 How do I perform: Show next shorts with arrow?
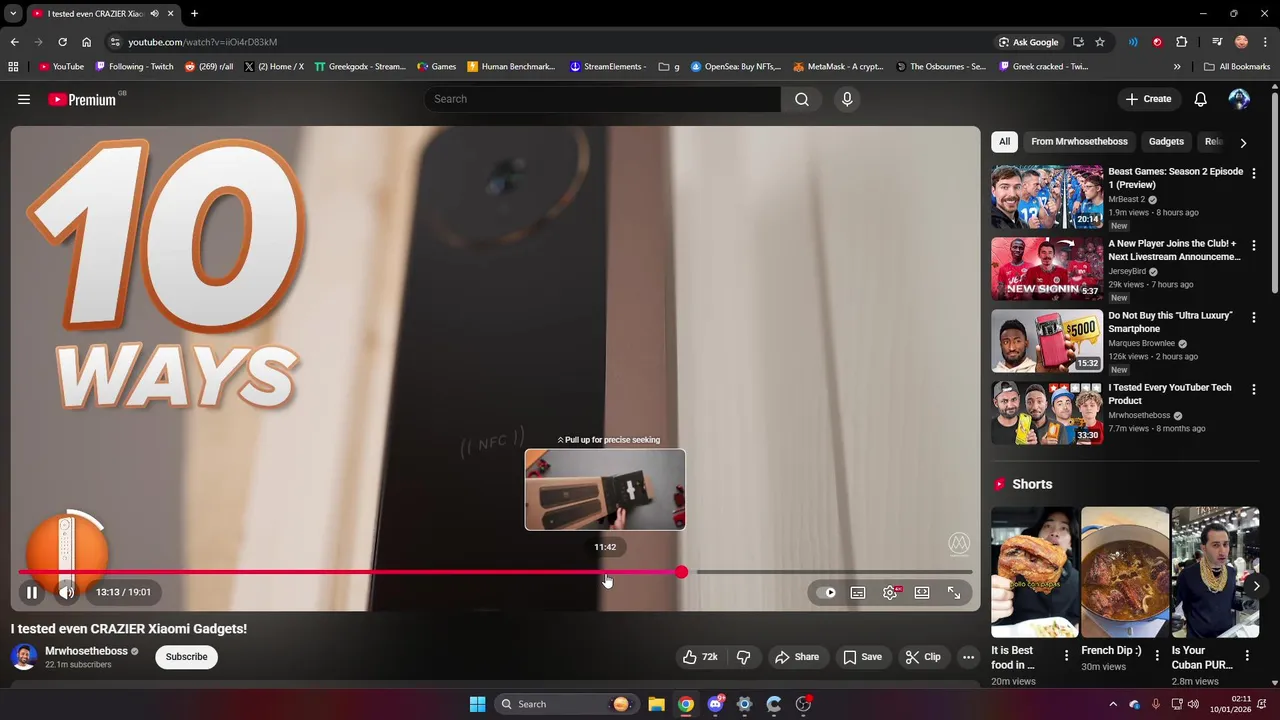click(x=1256, y=586)
